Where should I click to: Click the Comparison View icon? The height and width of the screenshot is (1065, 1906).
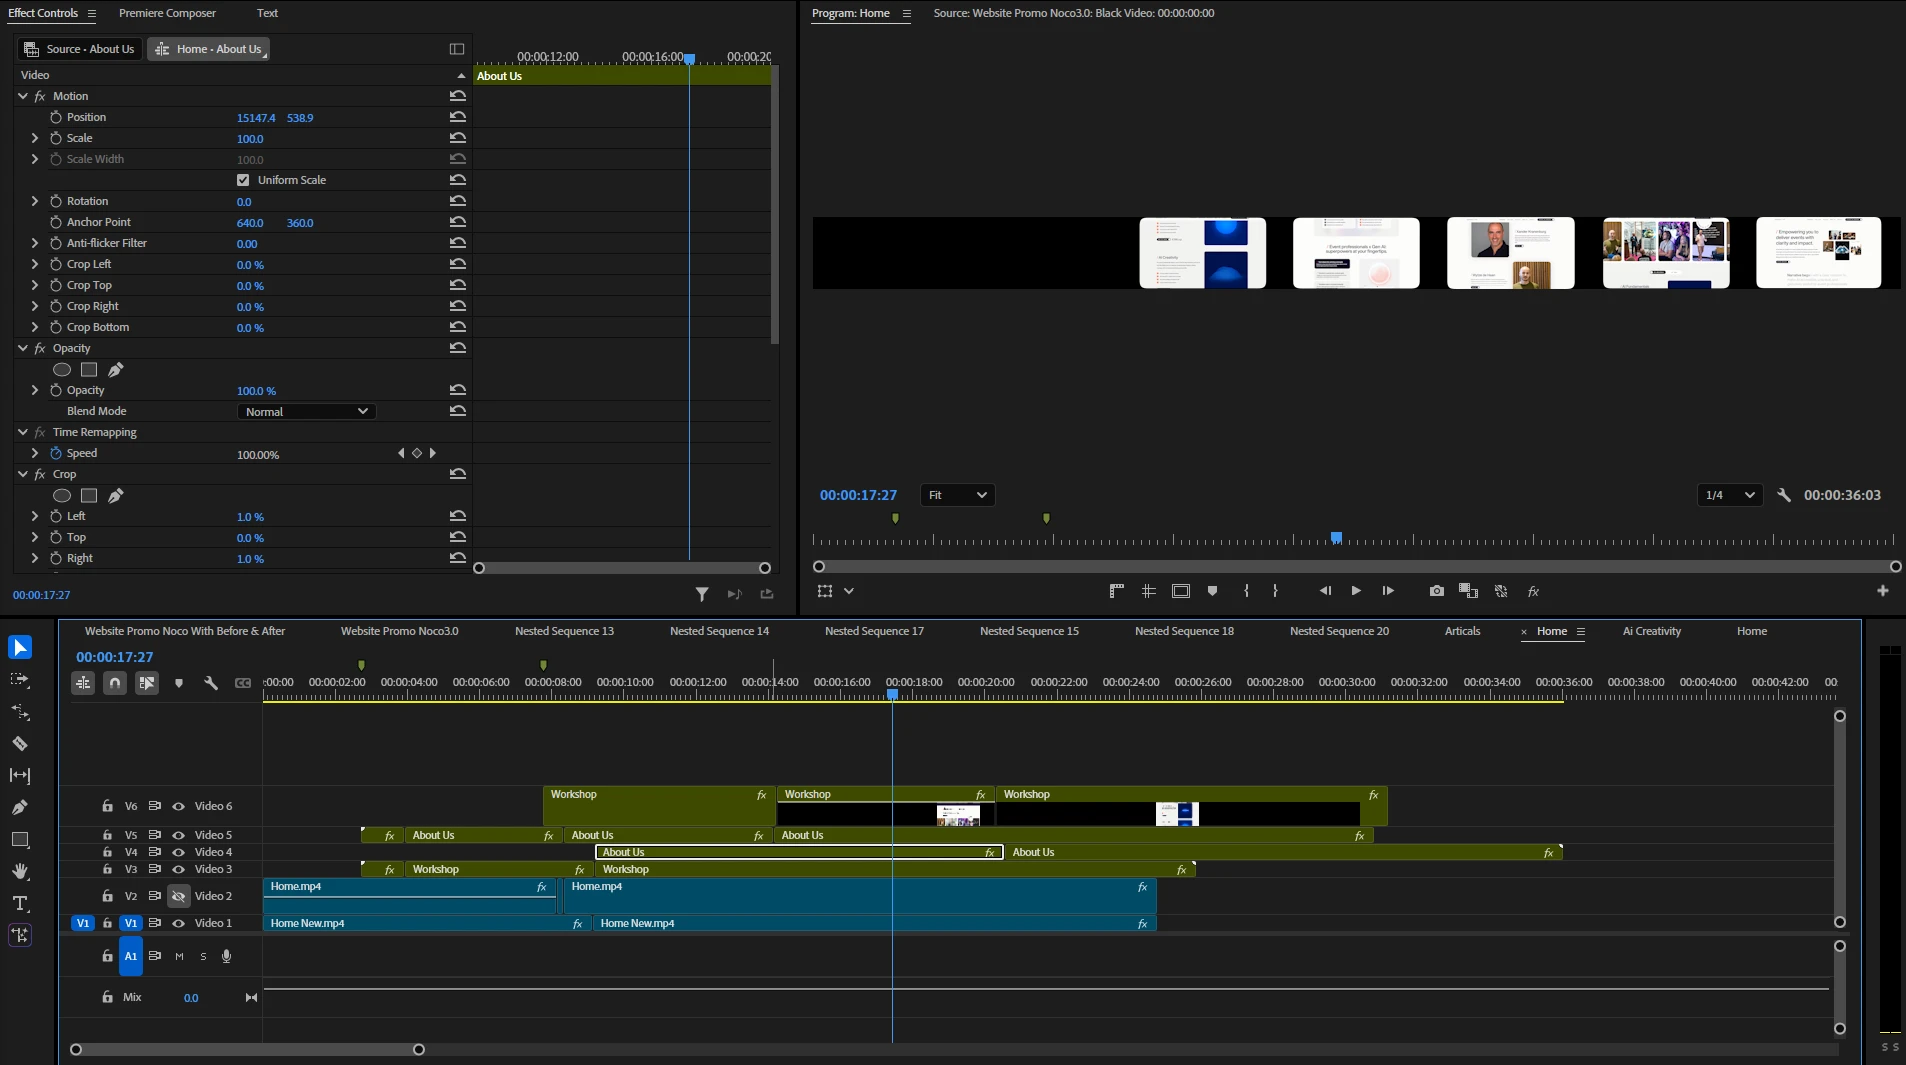point(1469,591)
